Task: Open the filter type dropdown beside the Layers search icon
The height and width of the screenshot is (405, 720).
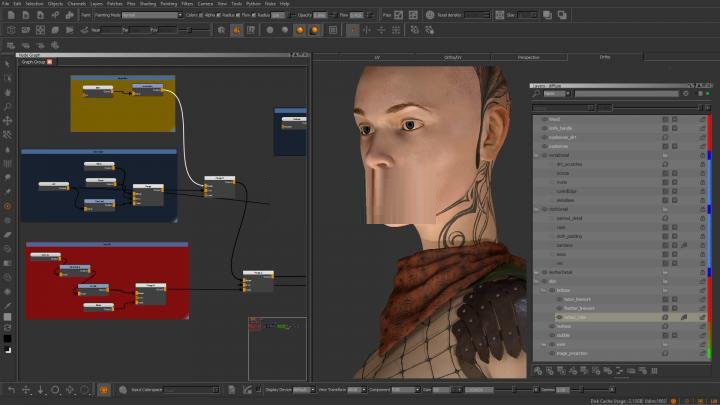Action: (557, 94)
